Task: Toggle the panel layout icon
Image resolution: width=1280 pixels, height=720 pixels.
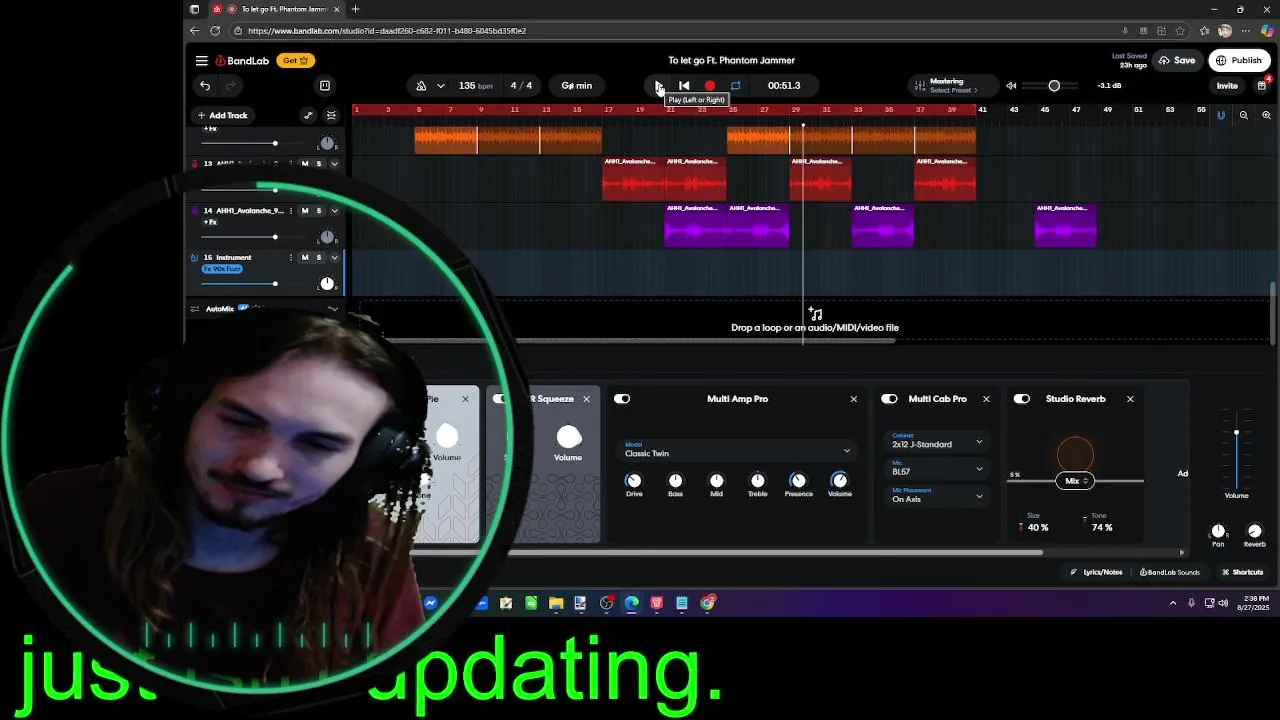Action: [324, 86]
